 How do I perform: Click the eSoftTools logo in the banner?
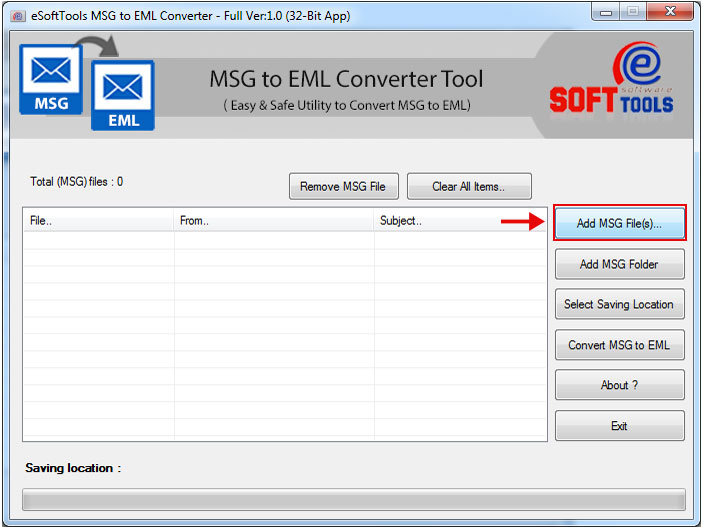pos(610,84)
